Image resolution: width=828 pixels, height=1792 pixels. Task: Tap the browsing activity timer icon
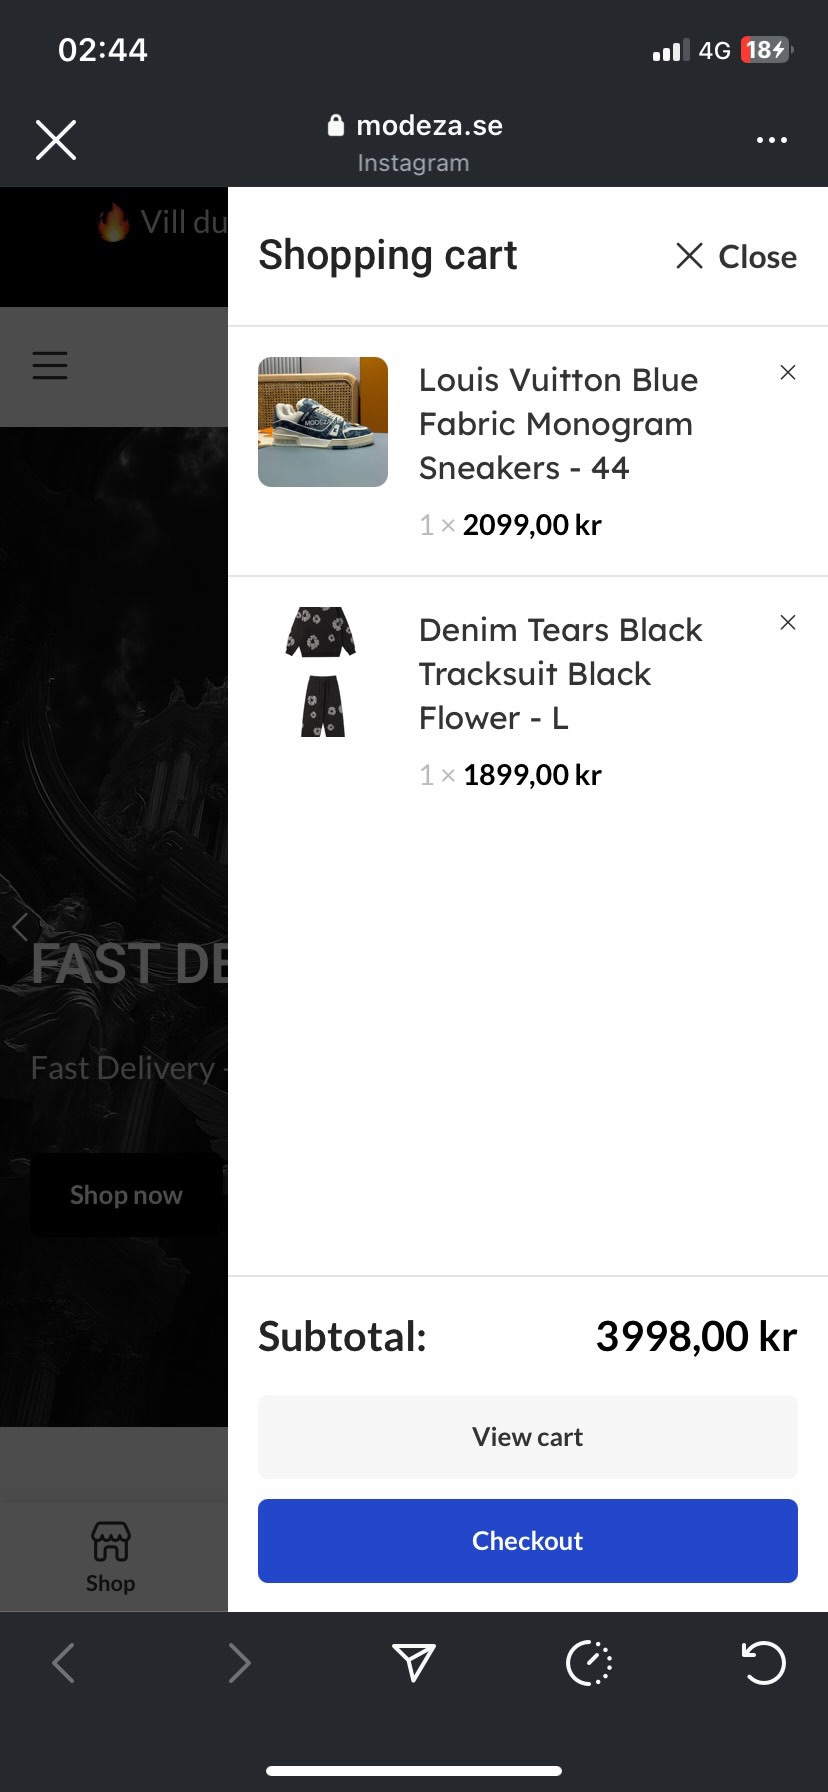coord(589,1663)
